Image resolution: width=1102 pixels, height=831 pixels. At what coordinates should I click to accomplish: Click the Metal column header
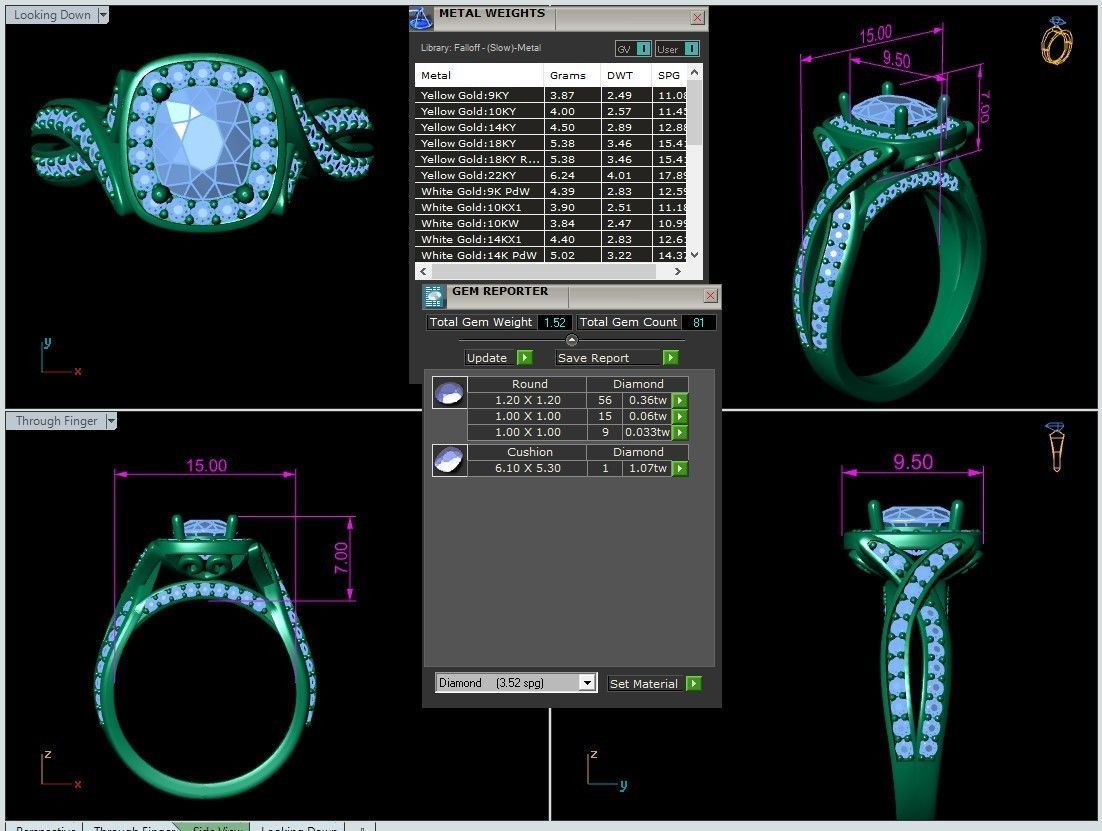click(x=479, y=75)
